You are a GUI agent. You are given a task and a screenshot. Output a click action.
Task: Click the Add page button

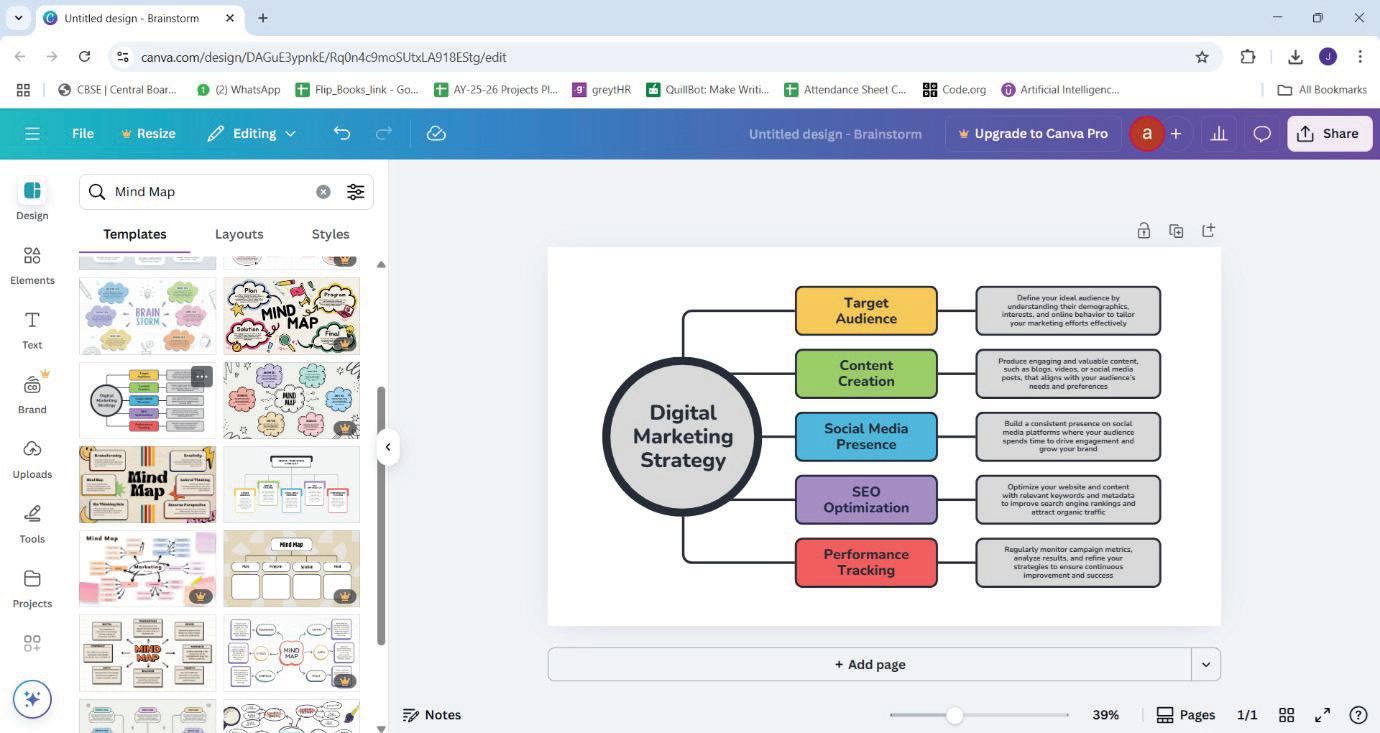[870, 664]
